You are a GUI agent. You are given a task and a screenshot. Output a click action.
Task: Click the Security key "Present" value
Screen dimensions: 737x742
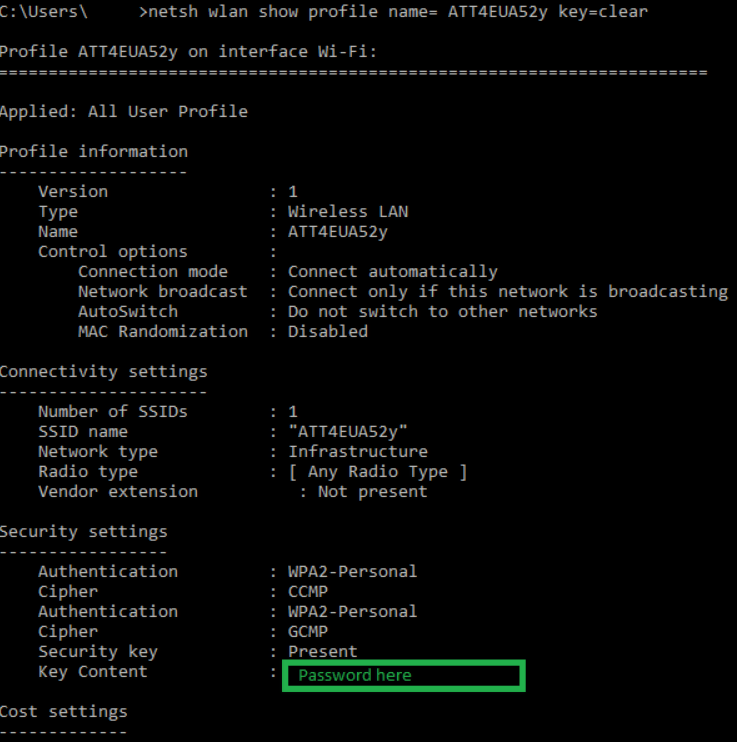click(x=322, y=651)
